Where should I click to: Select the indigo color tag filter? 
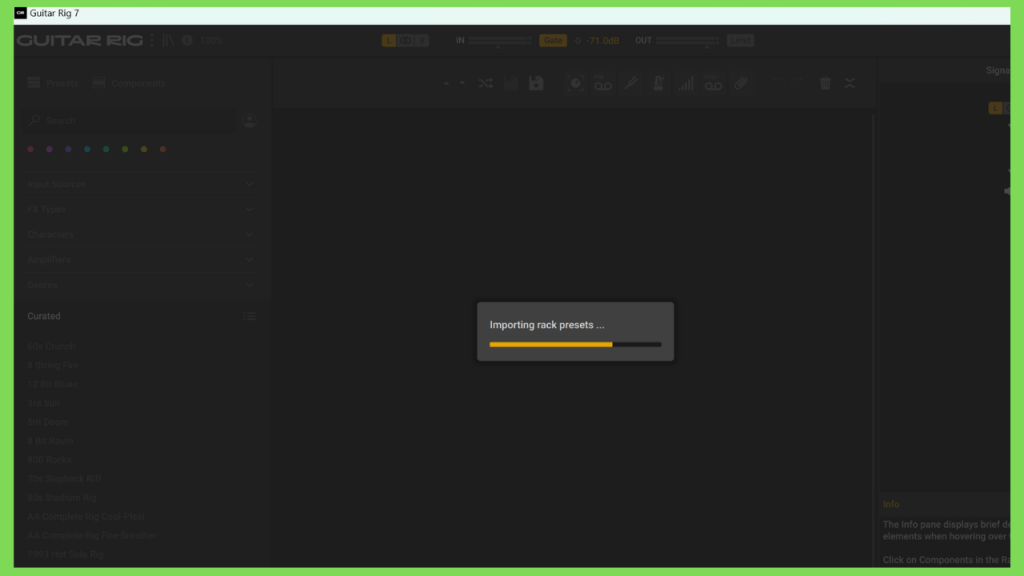(69, 150)
